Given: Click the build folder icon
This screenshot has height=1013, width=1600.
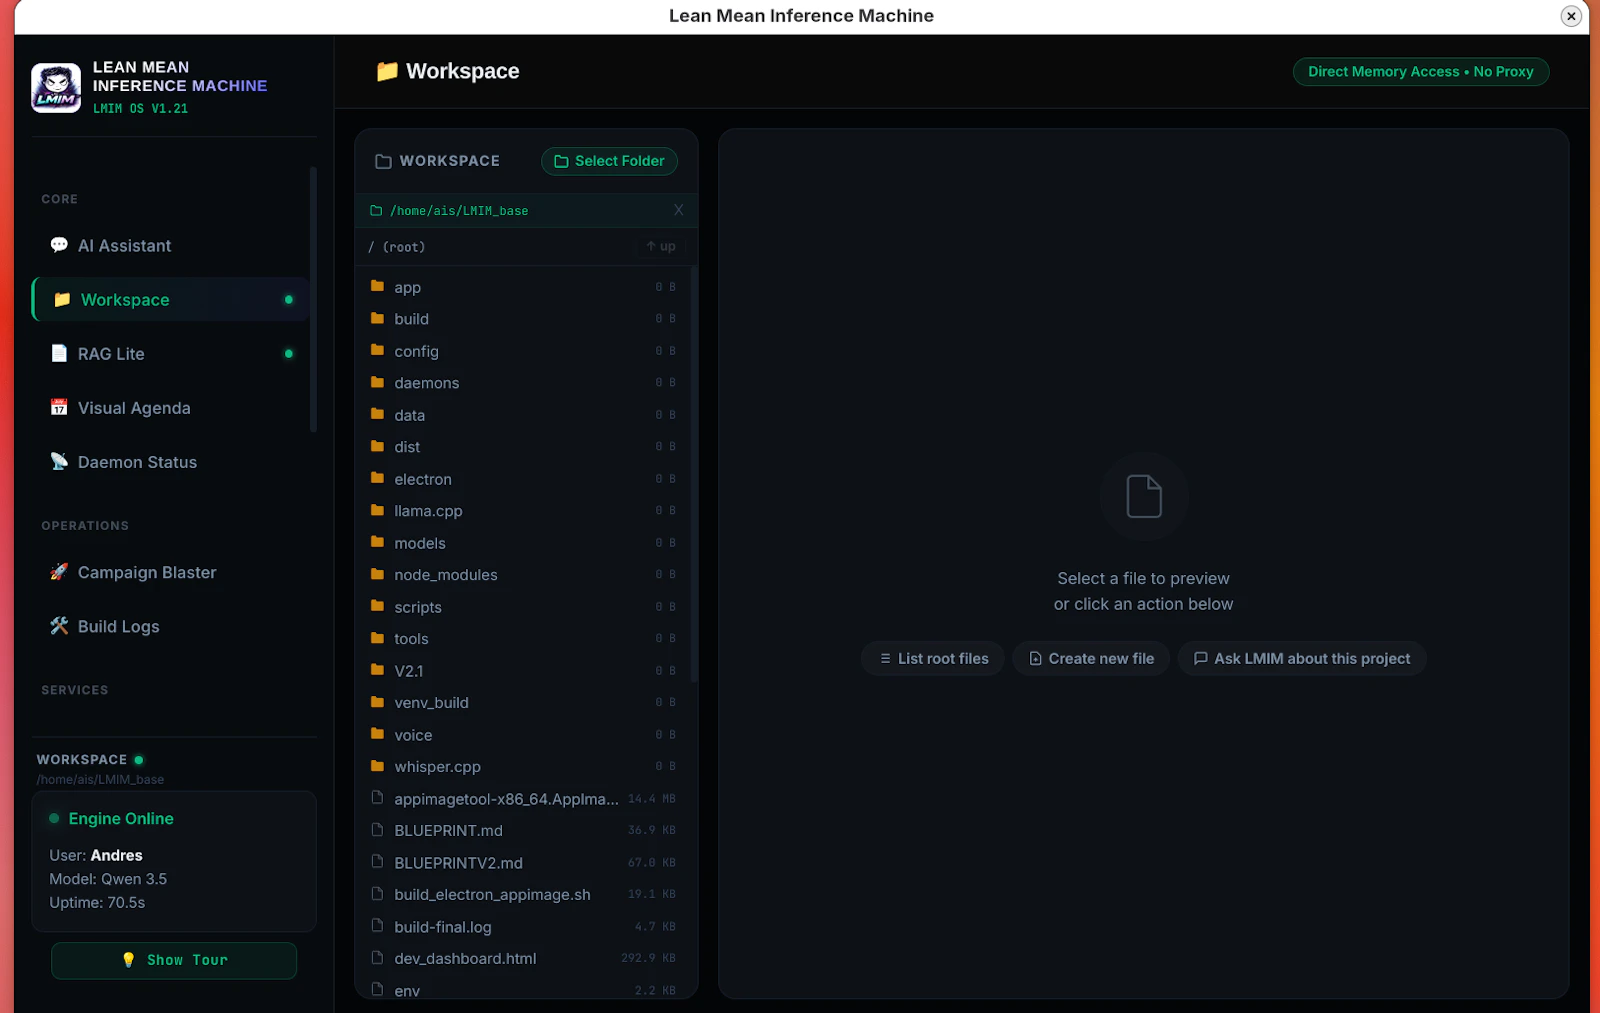Looking at the screenshot, I should (x=377, y=318).
